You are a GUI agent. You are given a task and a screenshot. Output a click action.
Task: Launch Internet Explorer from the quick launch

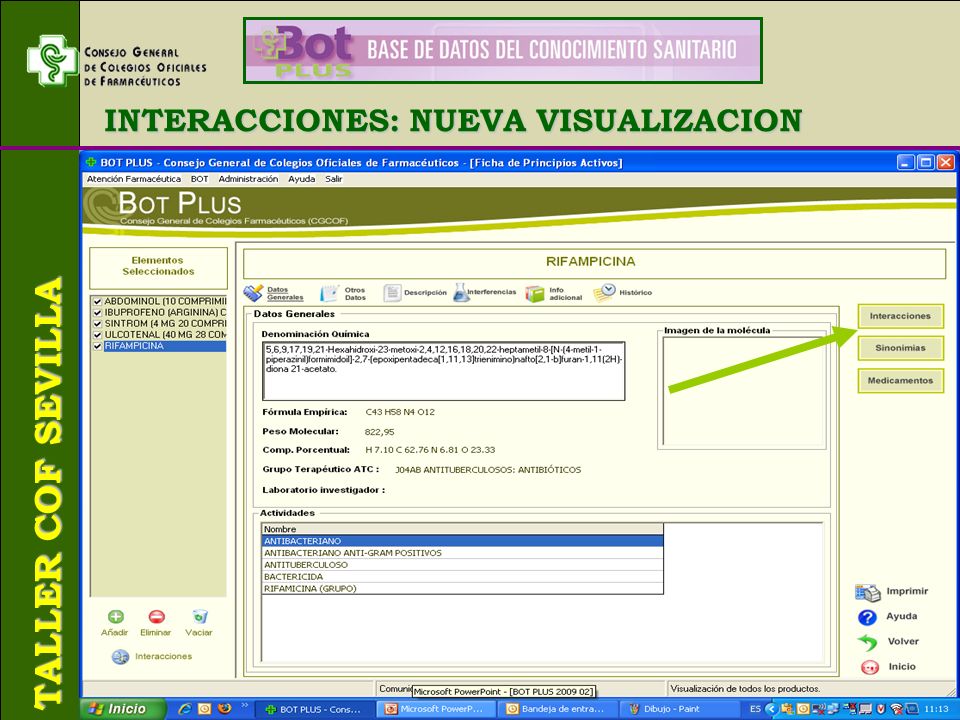click(184, 709)
